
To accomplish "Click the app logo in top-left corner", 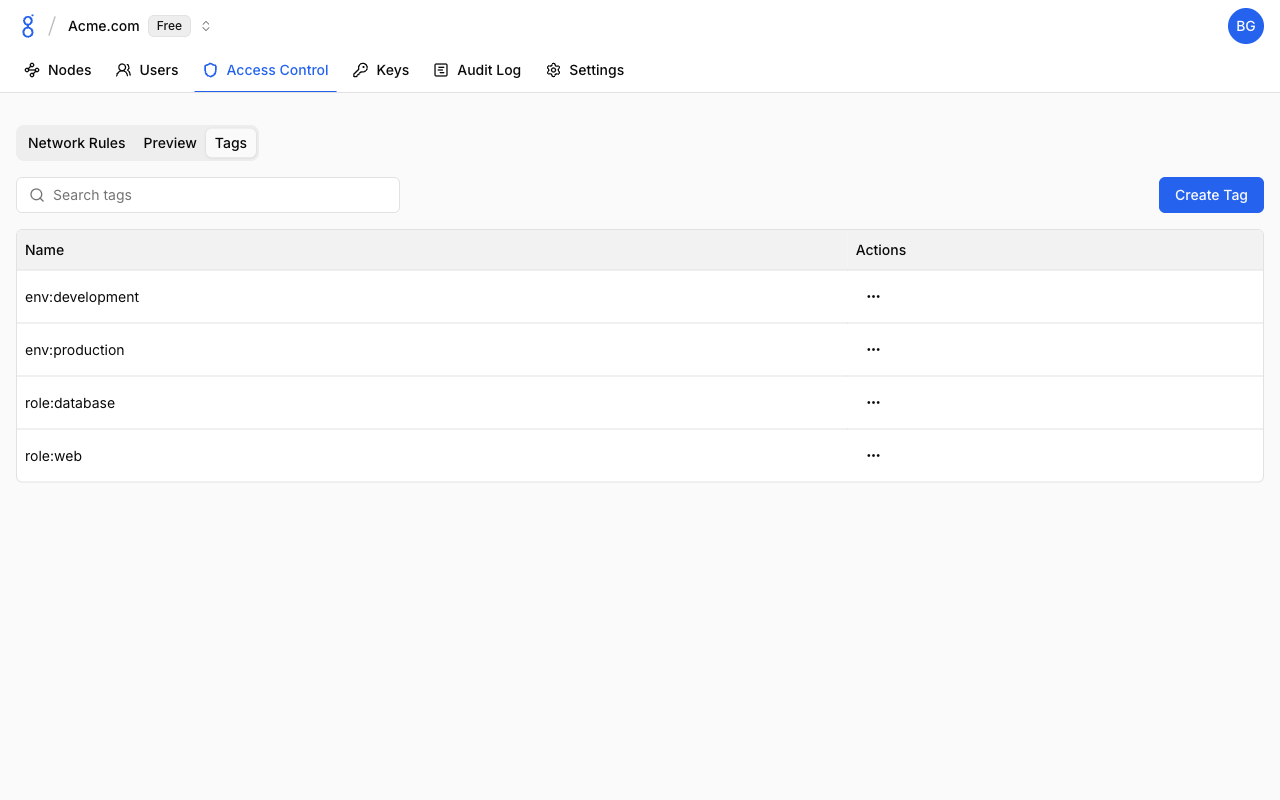I will point(28,26).
